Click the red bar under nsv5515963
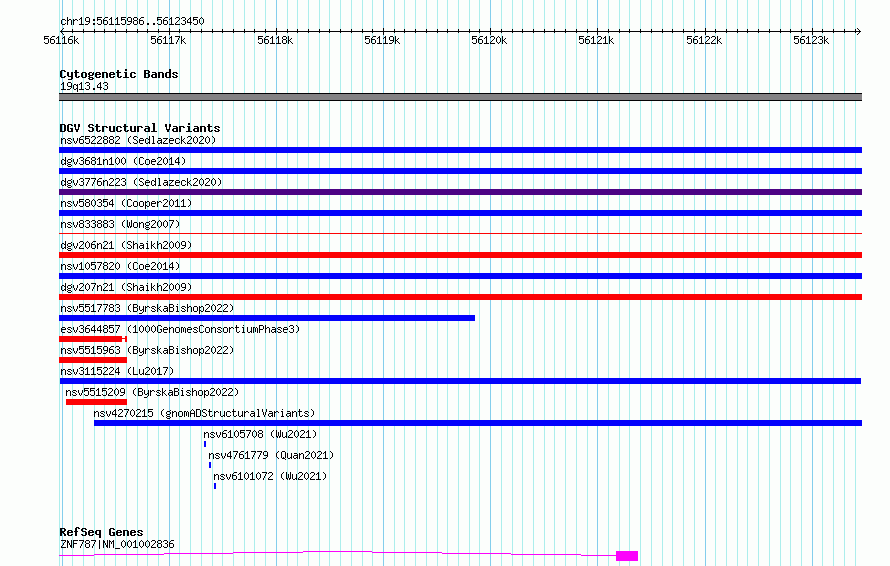Image resolution: width=890 pixels, height=566 pixels. (x=93, y=360)
